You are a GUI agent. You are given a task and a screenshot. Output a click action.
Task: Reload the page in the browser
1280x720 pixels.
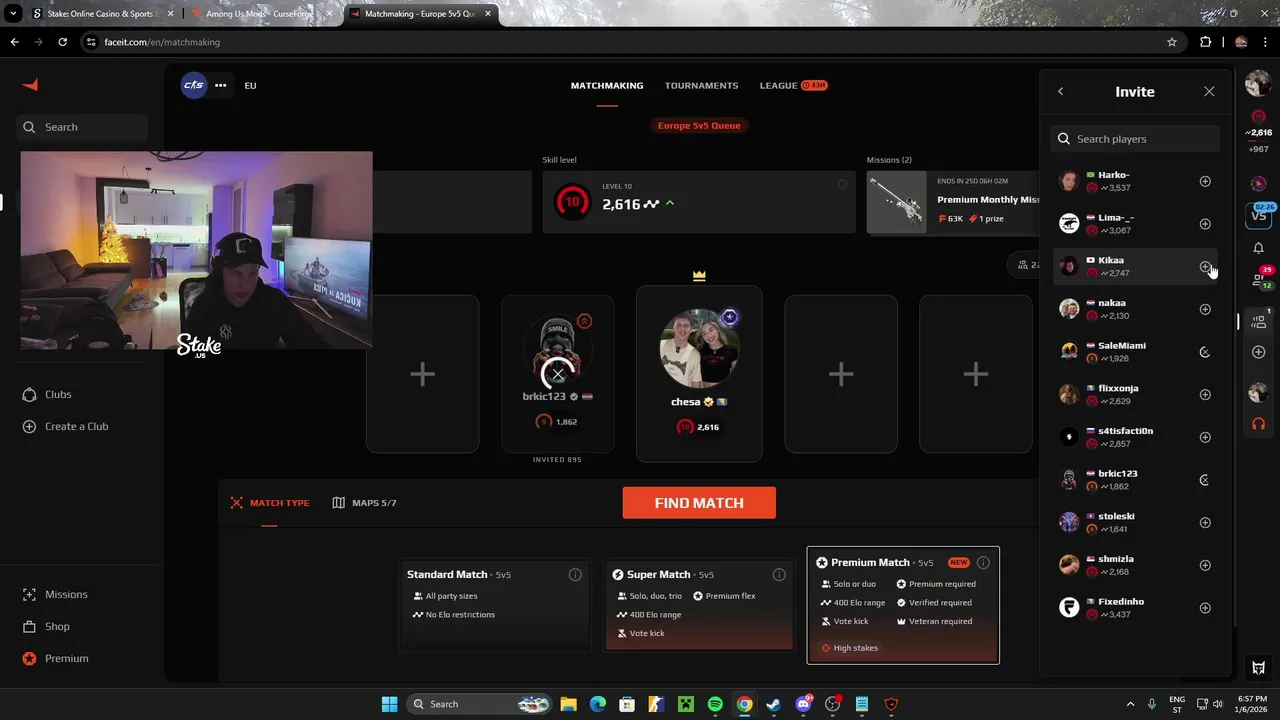click(x=62, y=42)
